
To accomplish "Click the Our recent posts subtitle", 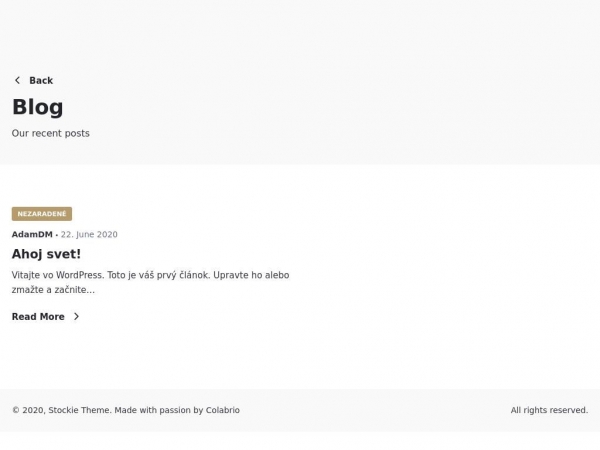I will coord(51,133).
